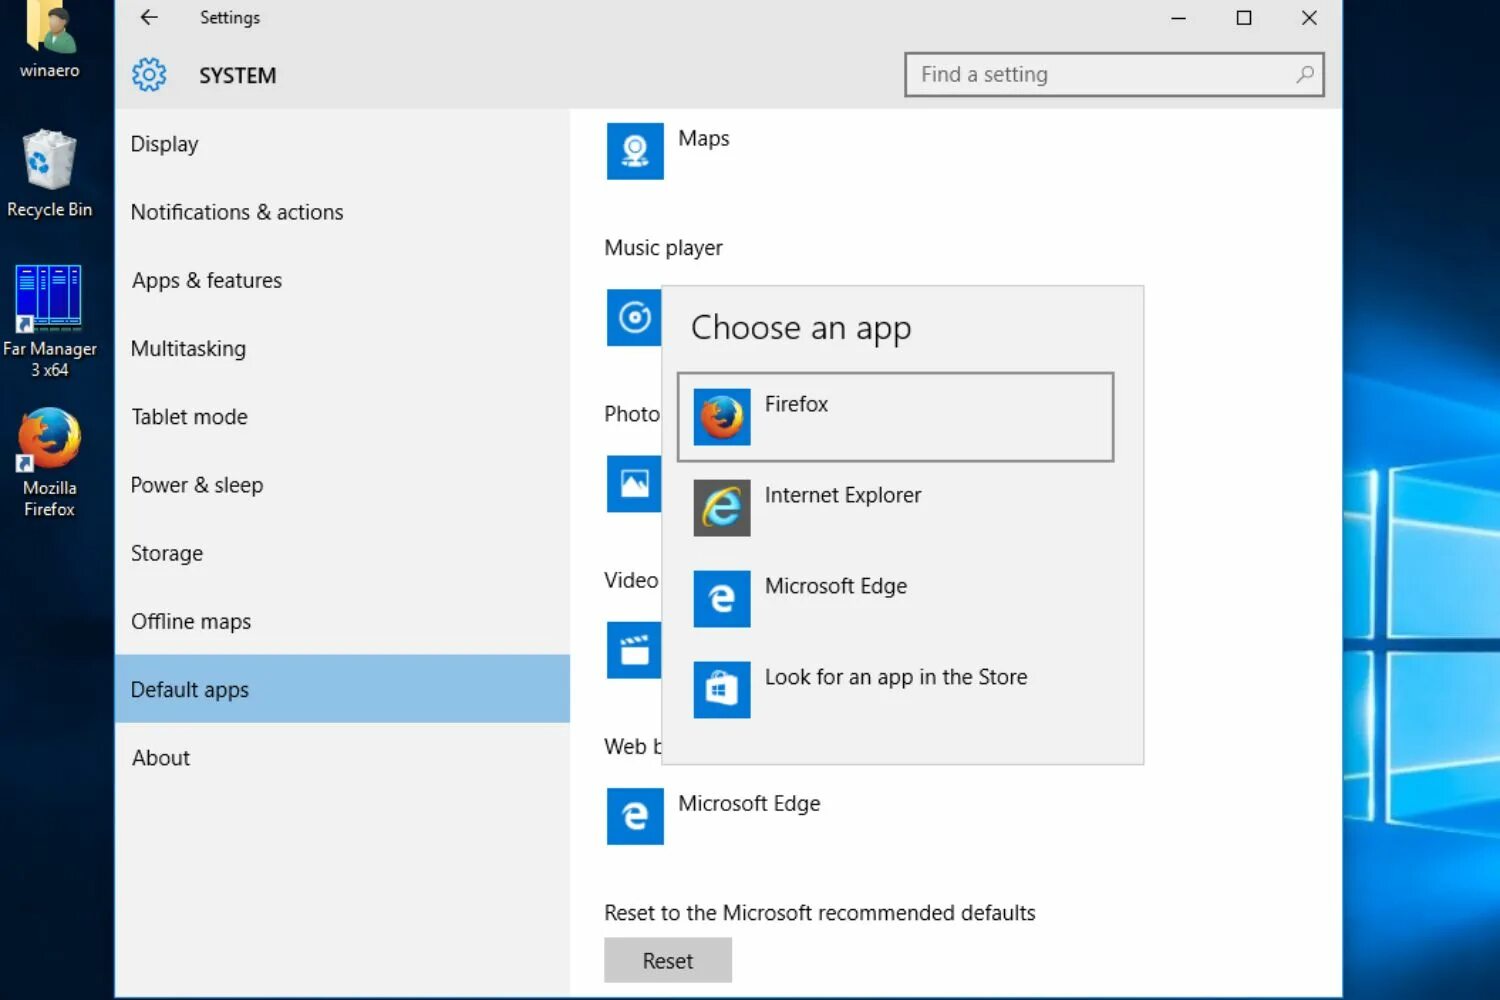Select Firefox icon in Choose an app list

(x=722, y=416)
